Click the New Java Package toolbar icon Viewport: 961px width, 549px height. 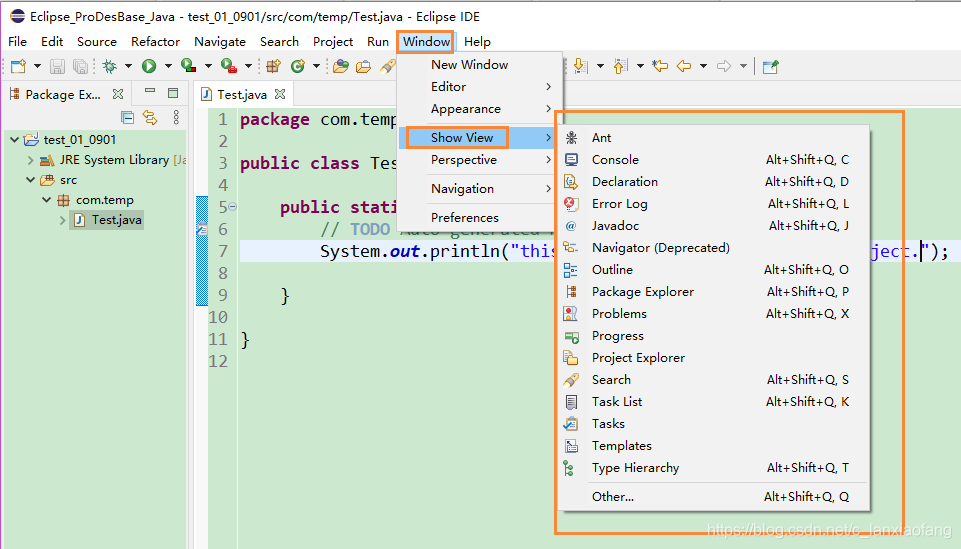[x=273, y=66]
